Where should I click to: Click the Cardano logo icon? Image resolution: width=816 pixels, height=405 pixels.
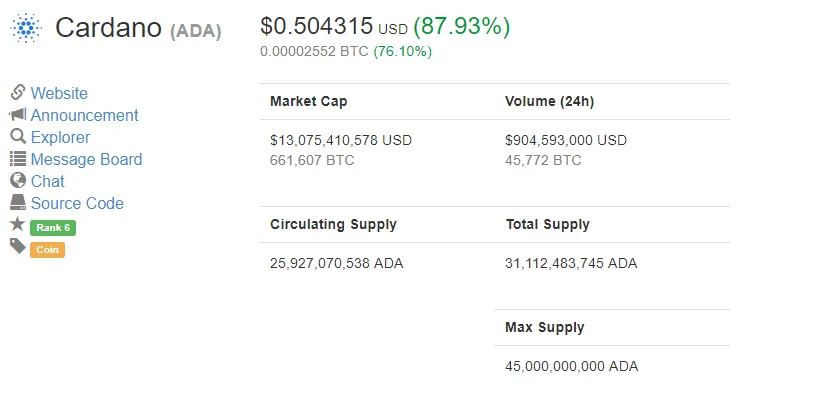[26, 28]
